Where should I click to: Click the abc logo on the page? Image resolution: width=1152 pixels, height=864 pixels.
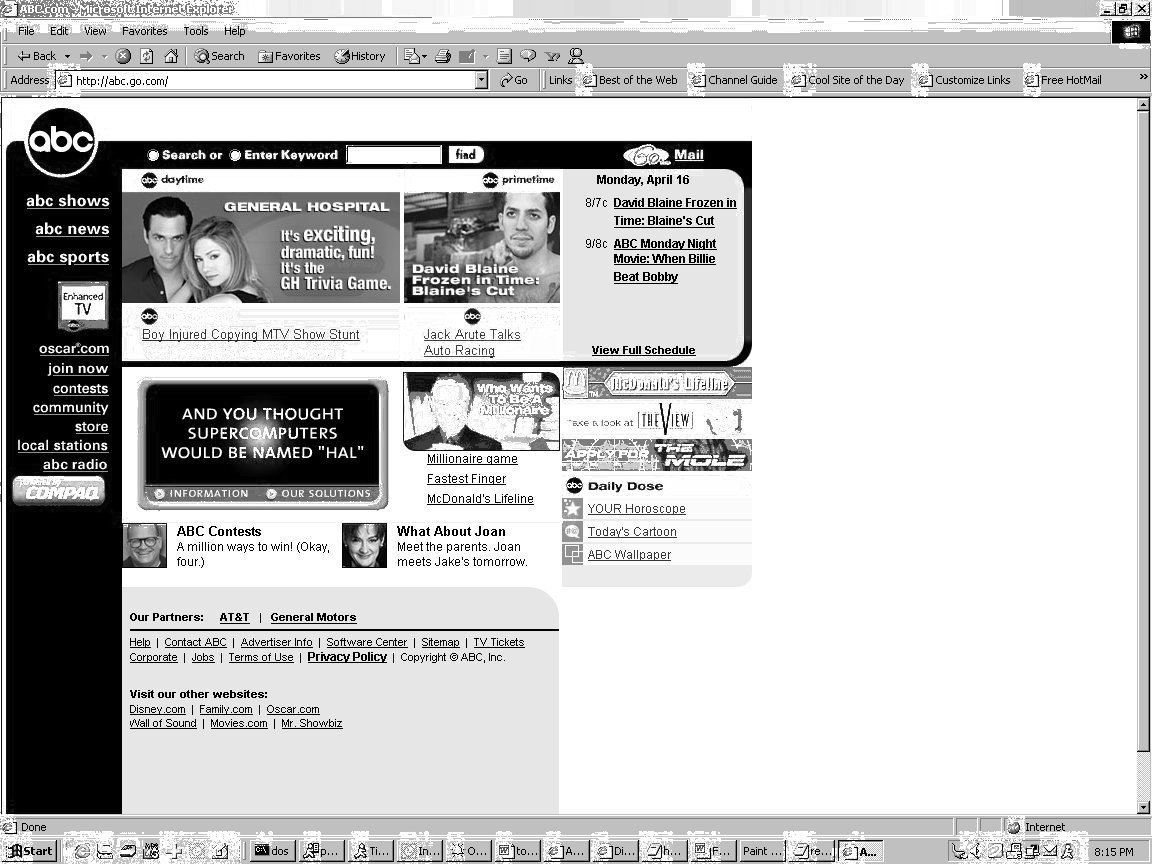pos(61,142)
